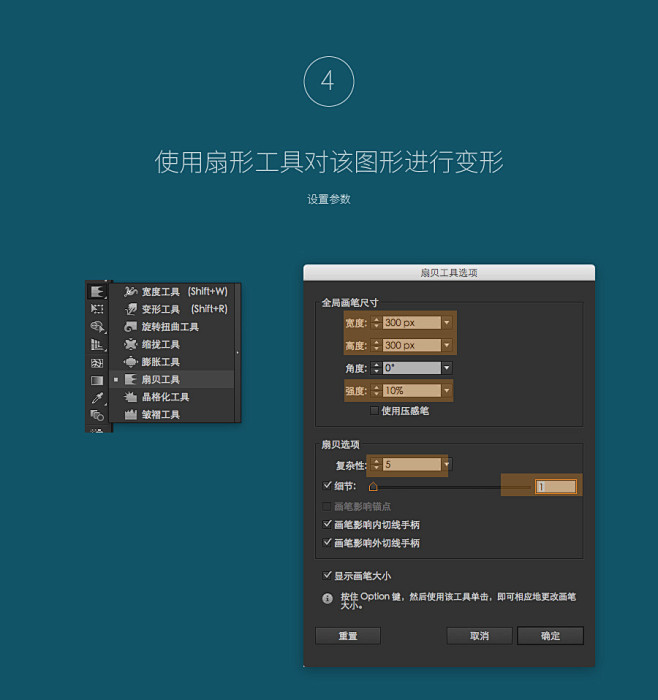Viewport: 658px width, 700px height.
Task: Pick the Warp tool (变形工具) icon
Action: point(131,309)
